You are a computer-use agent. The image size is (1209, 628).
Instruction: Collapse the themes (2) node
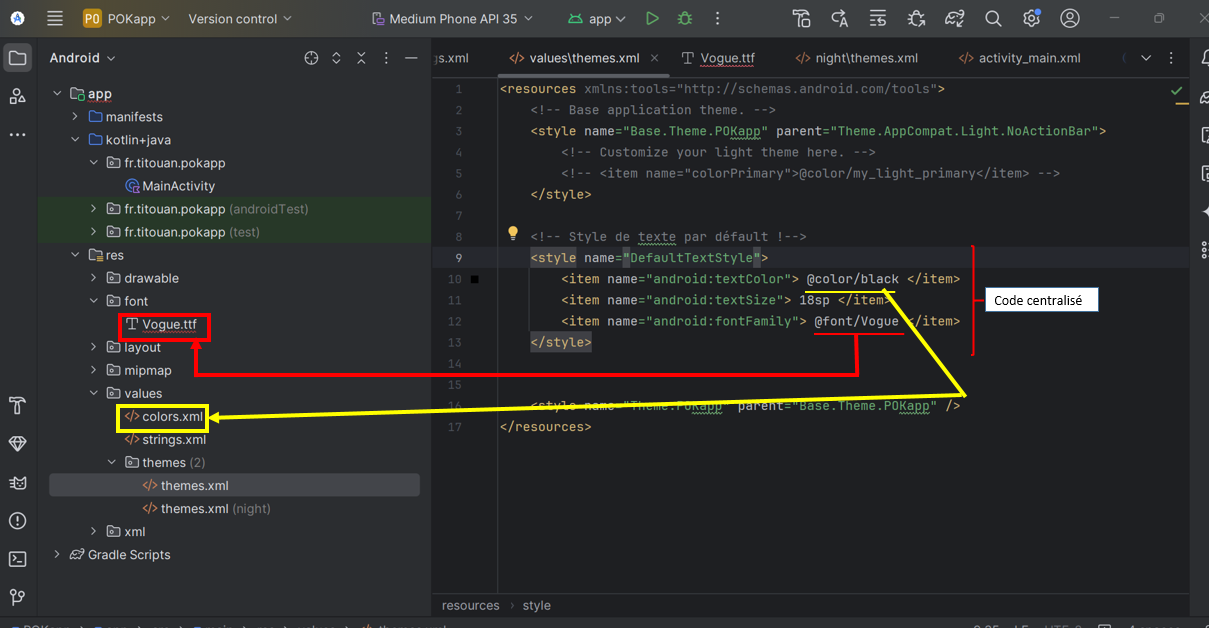pos(112,462)
